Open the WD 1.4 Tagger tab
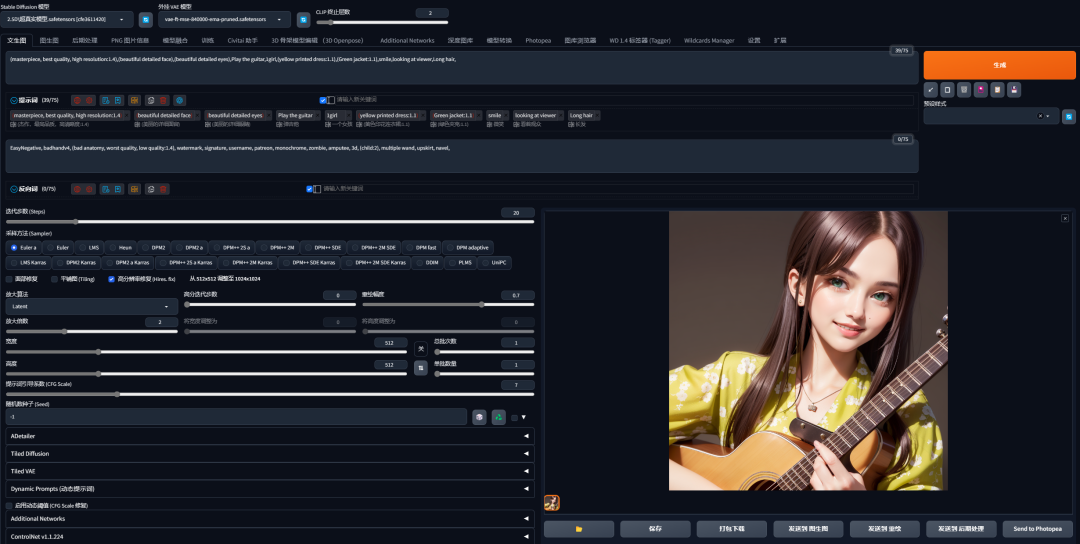The height and width of the screenshot is (544, 1080). 640,41
